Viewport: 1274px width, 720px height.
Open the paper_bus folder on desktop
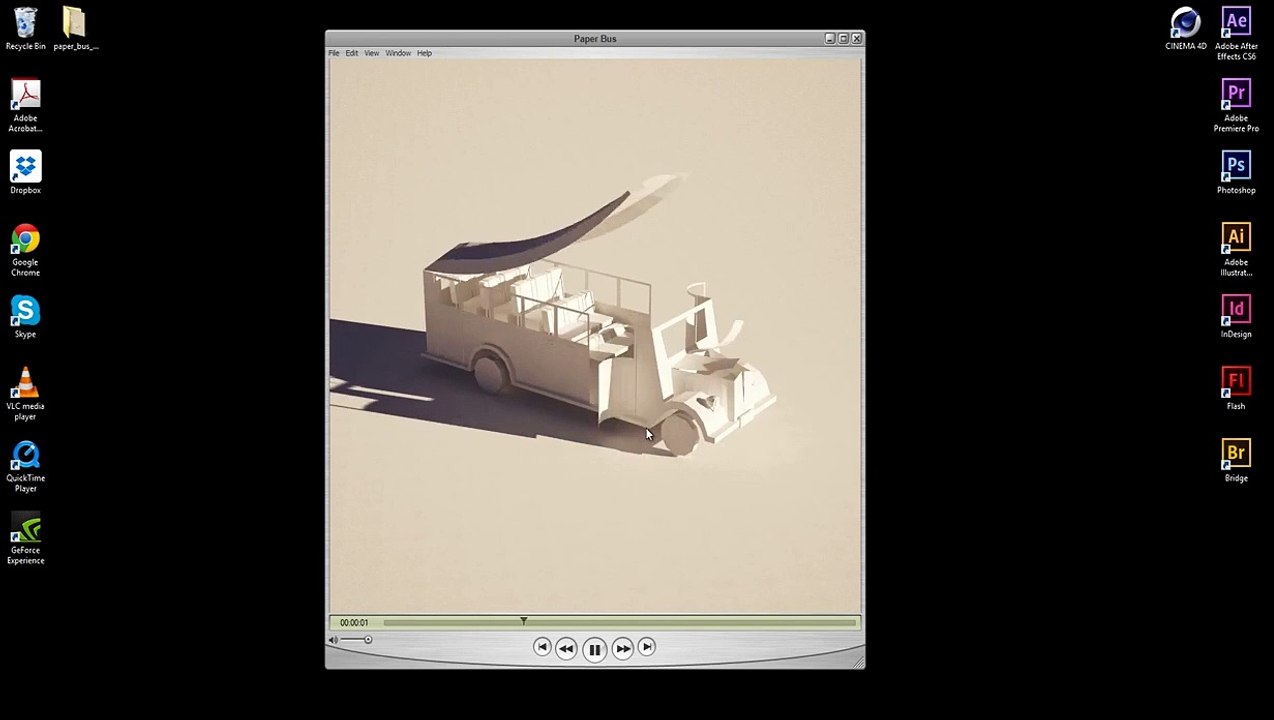pyautogui.click(x=75, y=28)
